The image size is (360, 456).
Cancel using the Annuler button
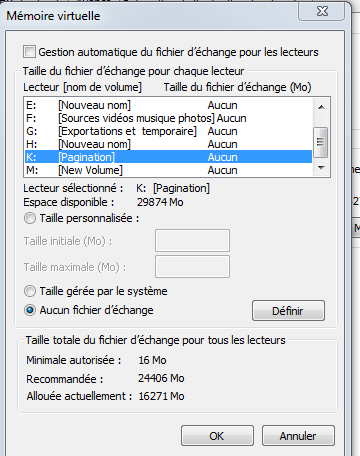point(298,436)
